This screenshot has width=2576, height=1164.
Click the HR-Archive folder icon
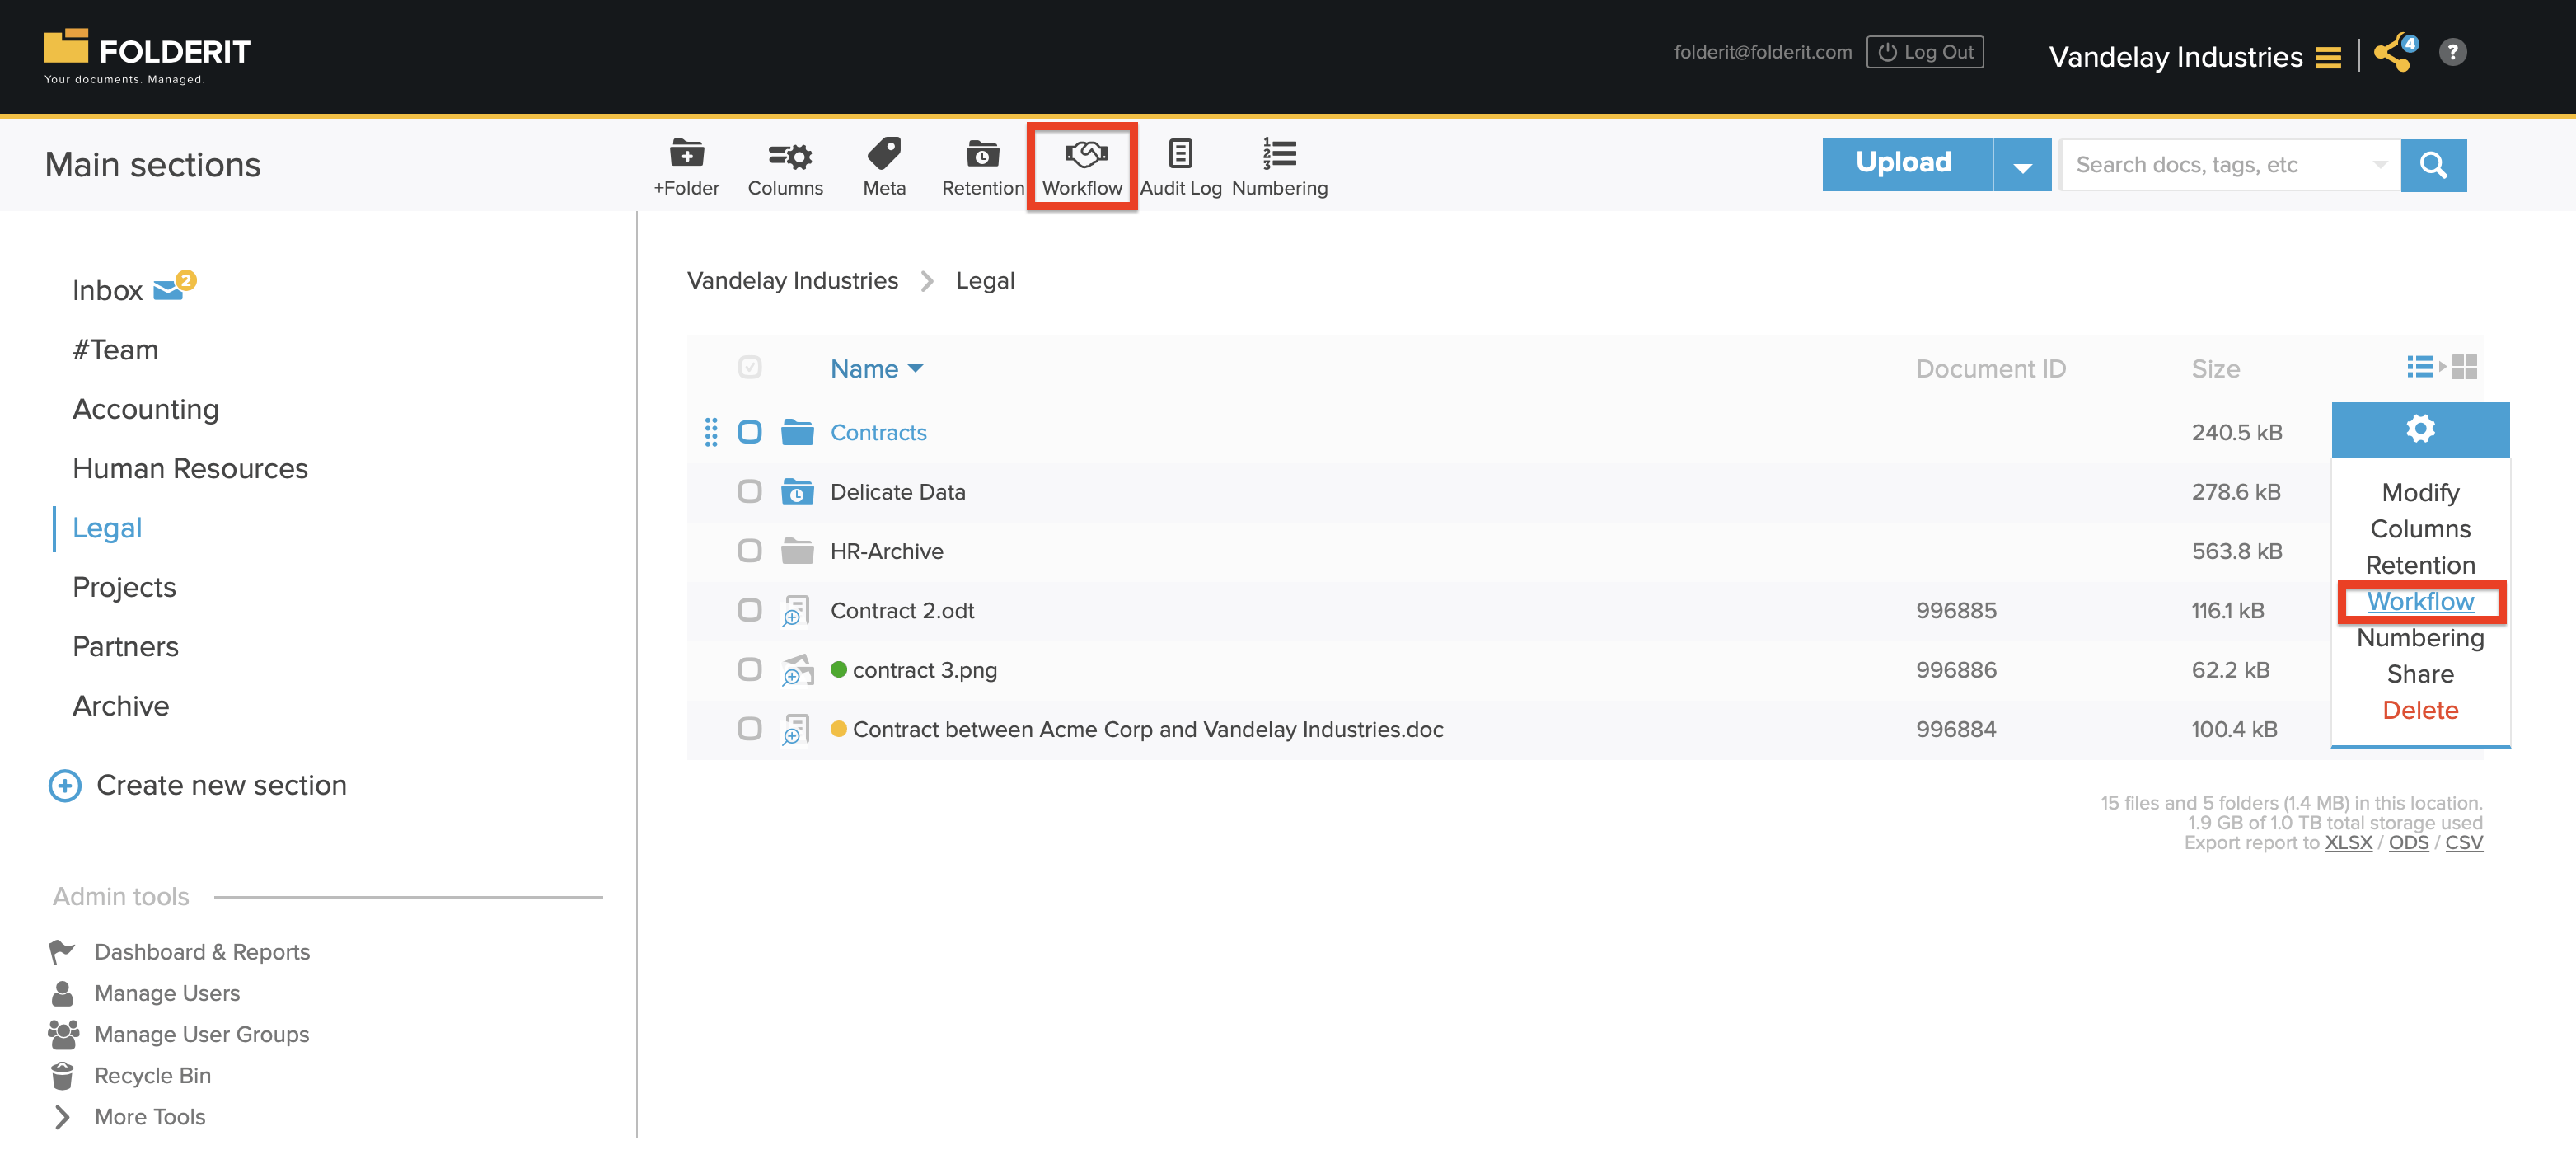pos(797,551)
